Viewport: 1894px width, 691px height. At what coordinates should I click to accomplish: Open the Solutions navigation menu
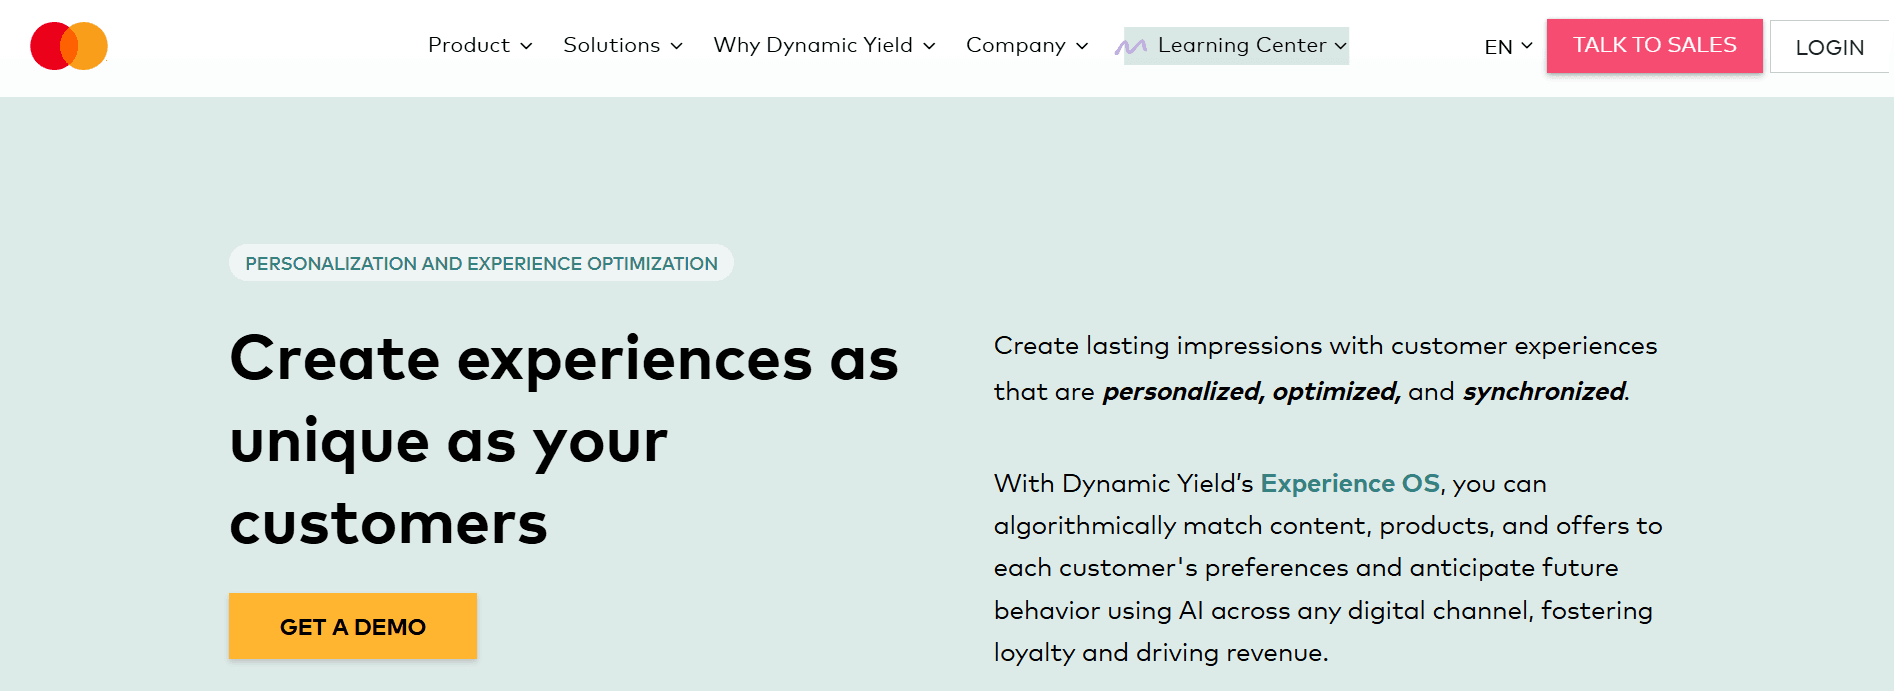[612, 45]
